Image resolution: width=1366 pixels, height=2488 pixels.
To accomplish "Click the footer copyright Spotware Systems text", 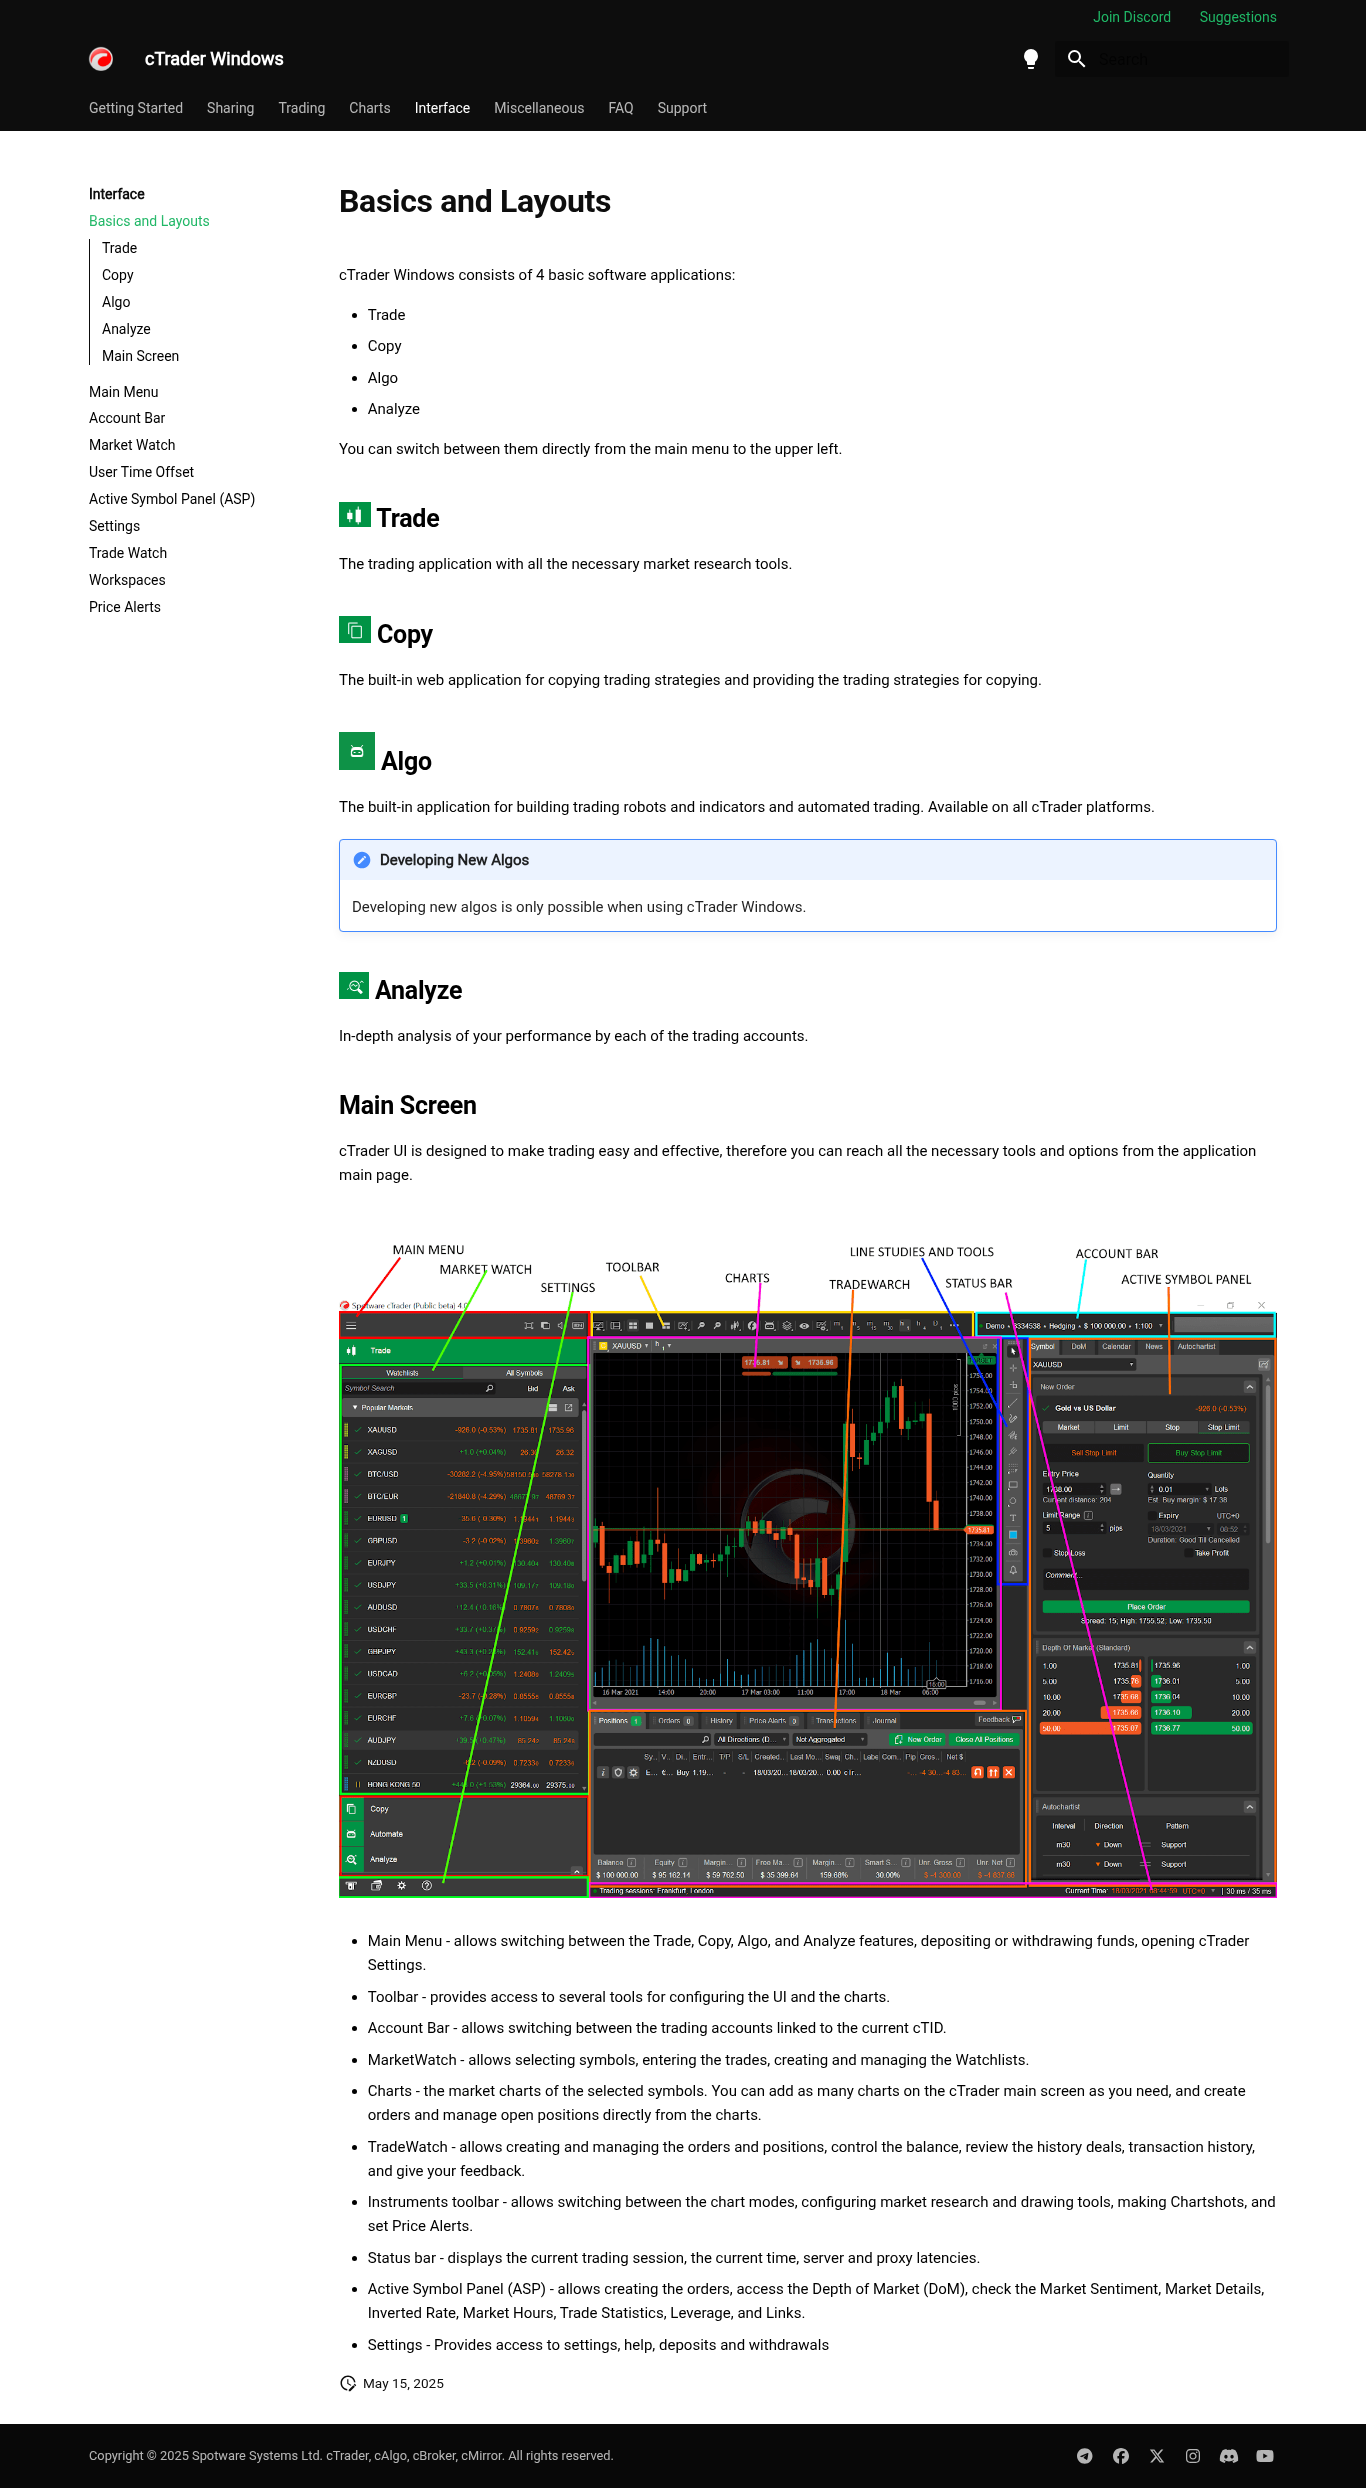I will point(351,2456).
